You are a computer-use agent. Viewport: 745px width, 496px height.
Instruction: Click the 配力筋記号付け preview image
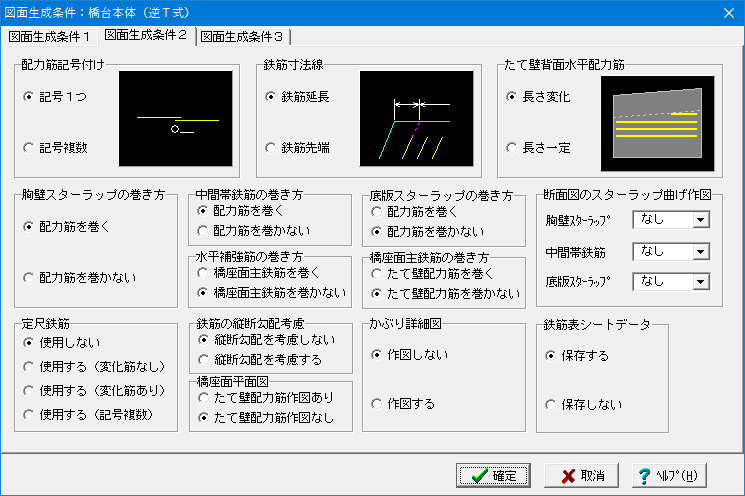pyautogui.click(x=175, y=119)
